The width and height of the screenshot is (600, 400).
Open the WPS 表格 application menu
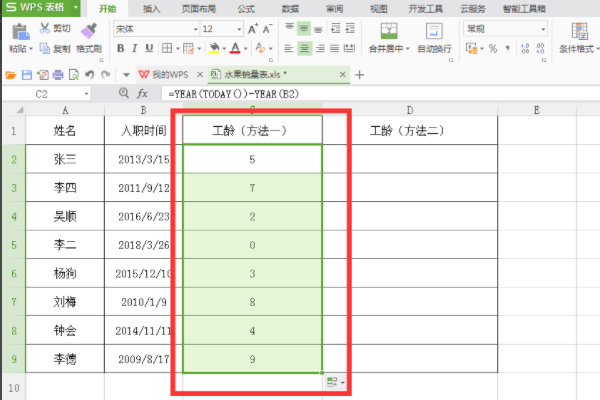point(41,8)
